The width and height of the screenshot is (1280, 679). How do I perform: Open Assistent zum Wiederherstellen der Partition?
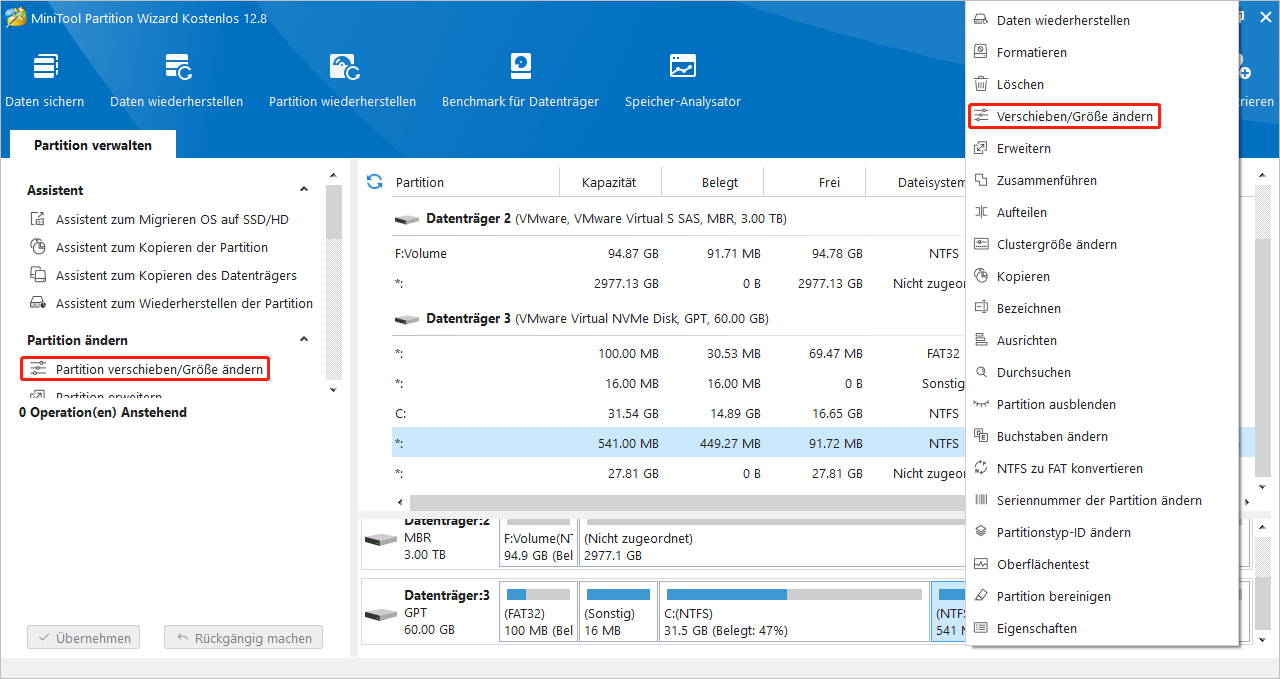tap(171, 303)
